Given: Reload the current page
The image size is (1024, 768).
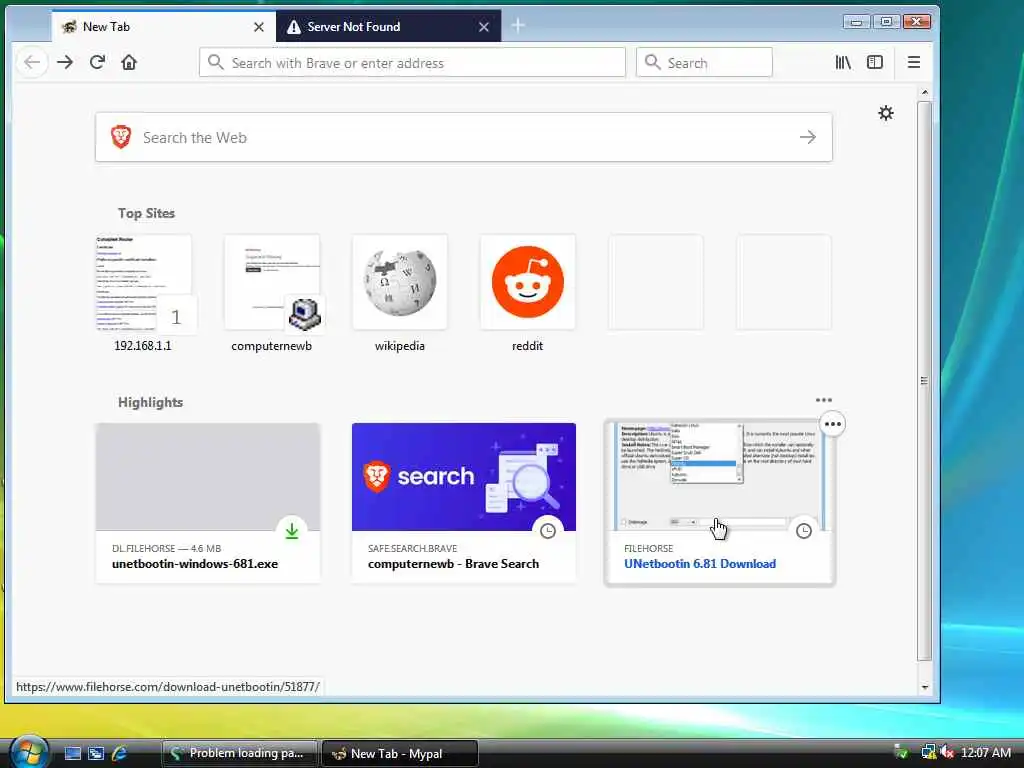Looking at the screenshot, I should tap(97, 63).
